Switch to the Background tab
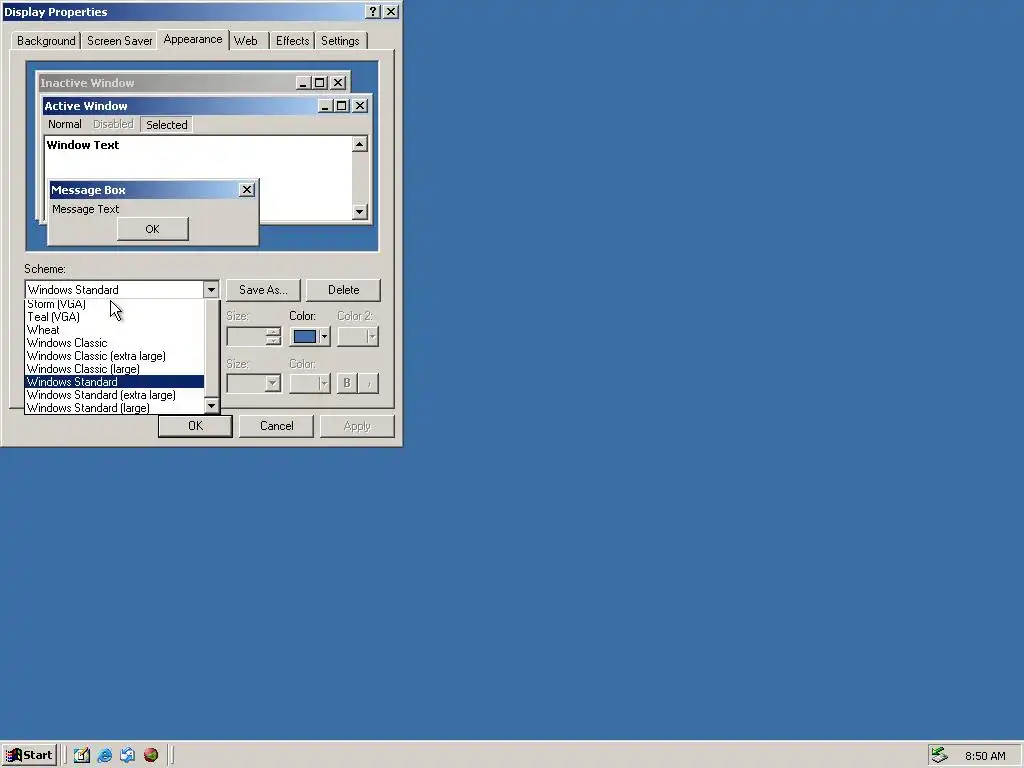This screenshot has height=768, width=1024. 46,40
